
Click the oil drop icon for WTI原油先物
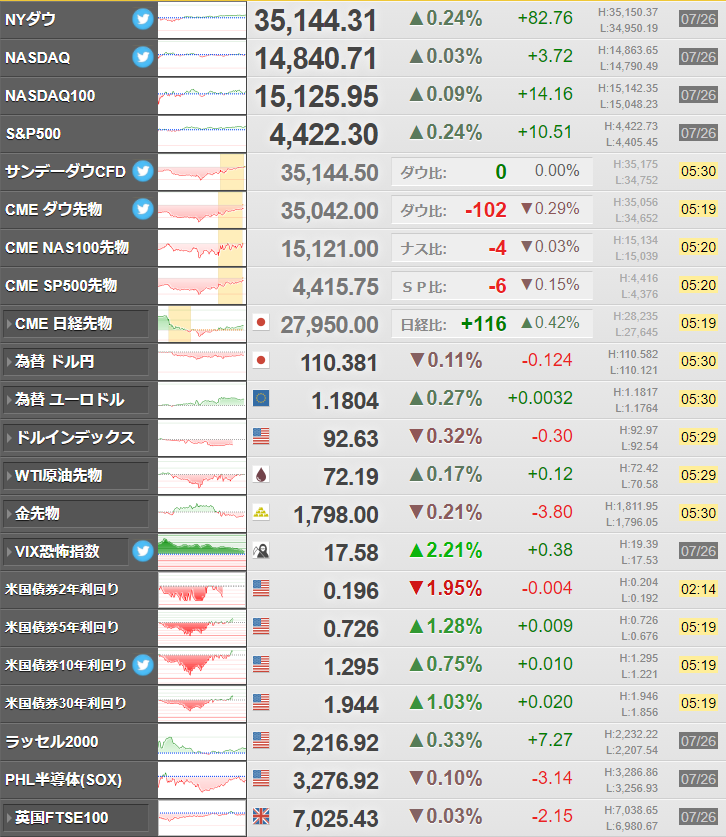click(x=261, y=474)
